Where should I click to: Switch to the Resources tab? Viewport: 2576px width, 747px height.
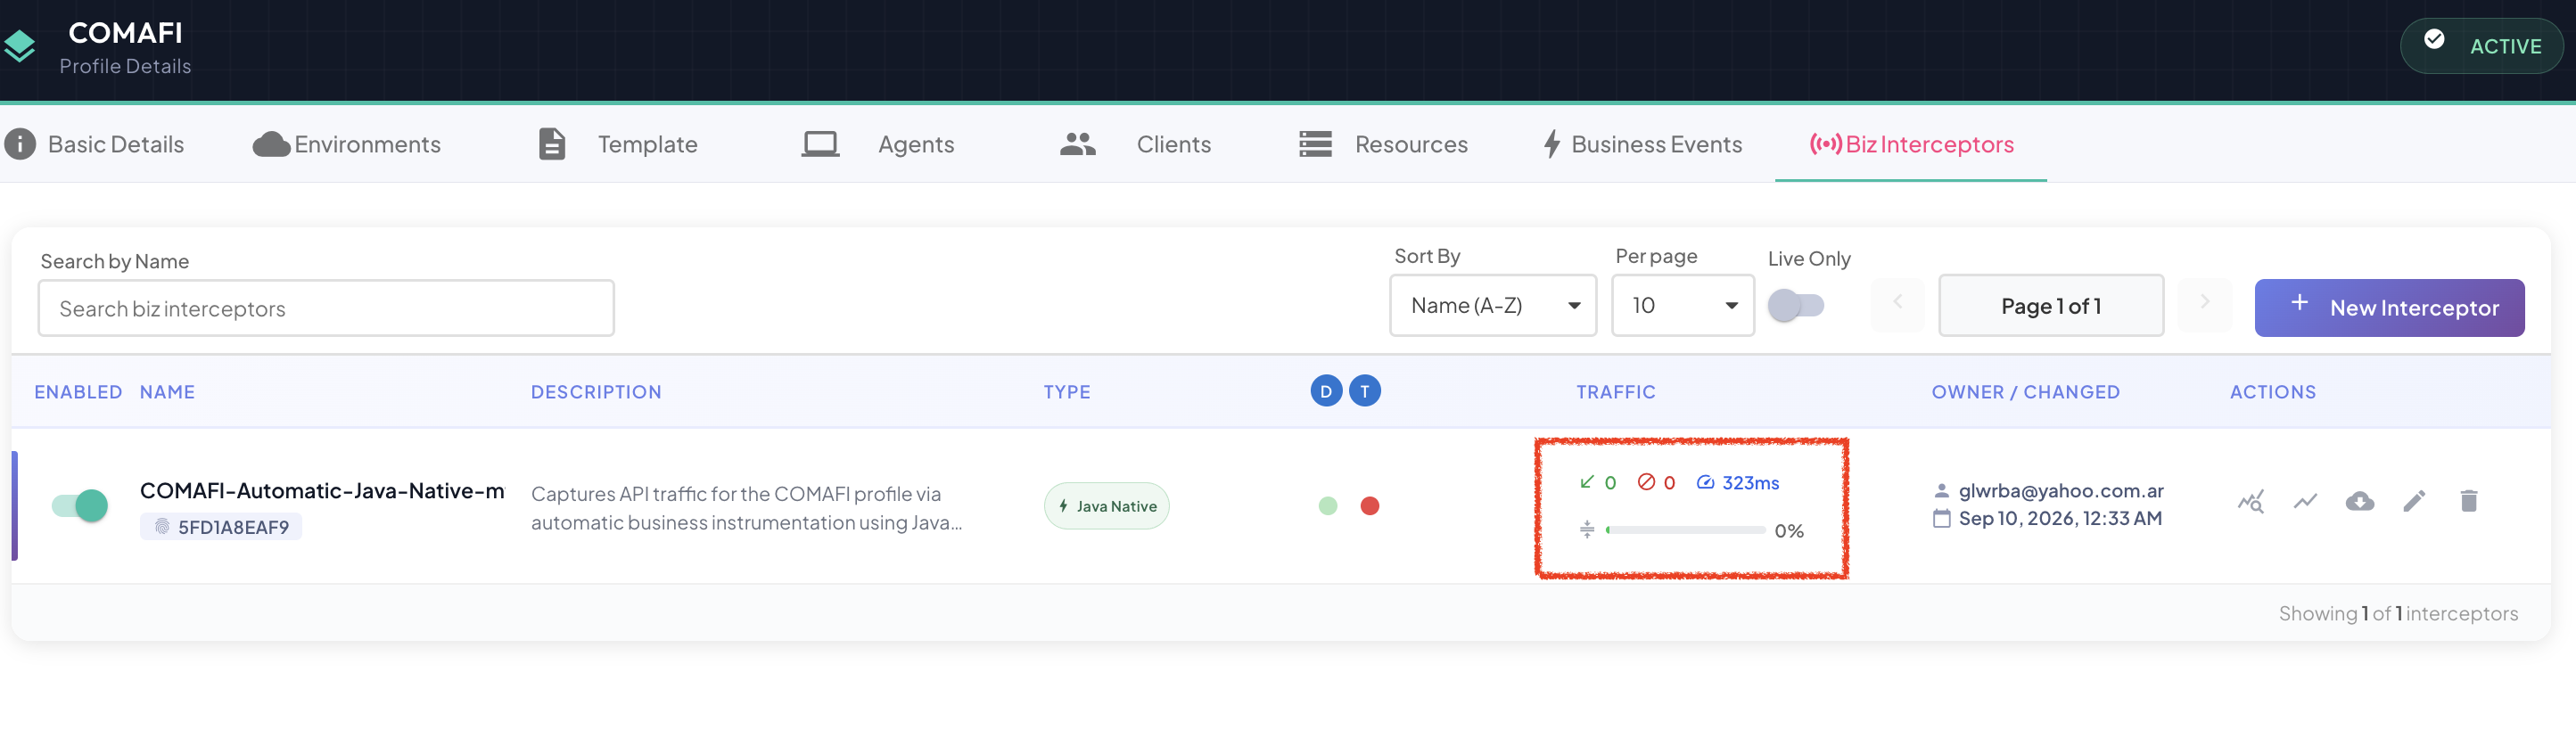click(x=1383, y=144)
